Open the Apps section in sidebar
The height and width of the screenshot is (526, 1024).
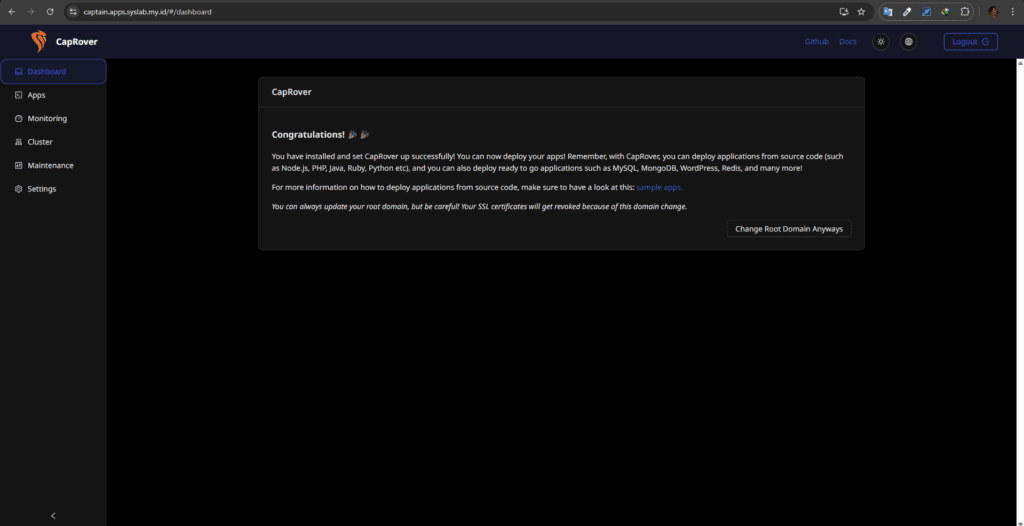tap(53, 95)
